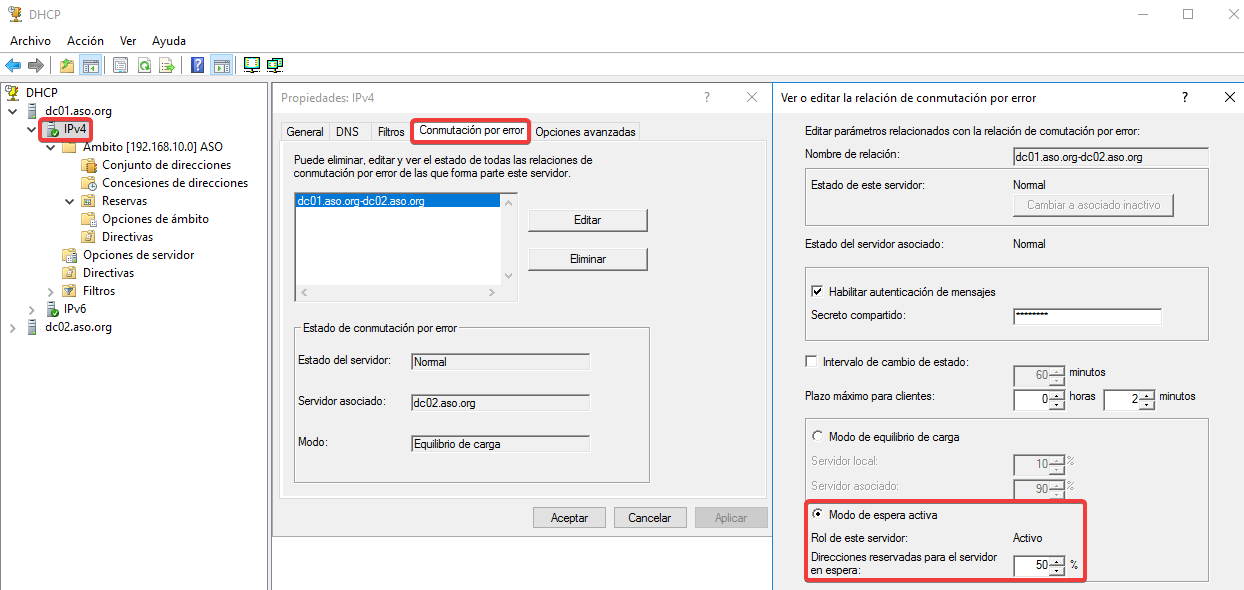This screenshot has width=1244, height=590.
Task: Click the Export list toolbar icon
Action: coord(167,66)
